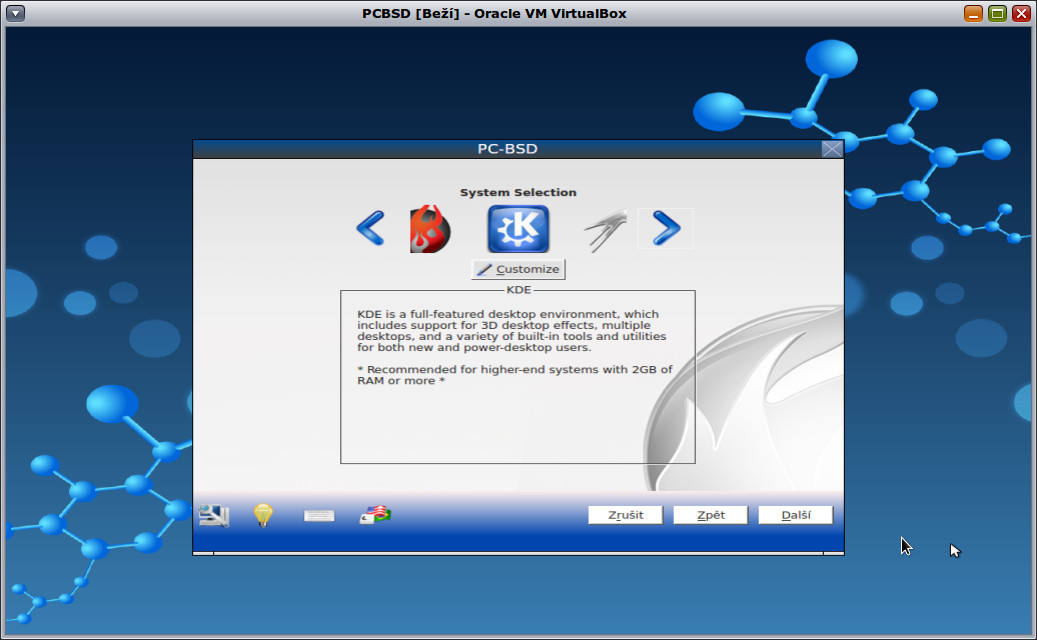Click the pencil icon on Customize

tap(485, 268)
